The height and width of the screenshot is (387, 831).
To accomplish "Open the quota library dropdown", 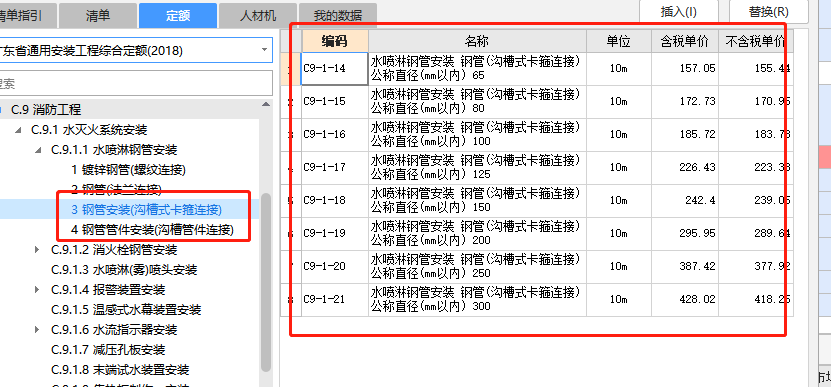I will click(x=264, y=50).
